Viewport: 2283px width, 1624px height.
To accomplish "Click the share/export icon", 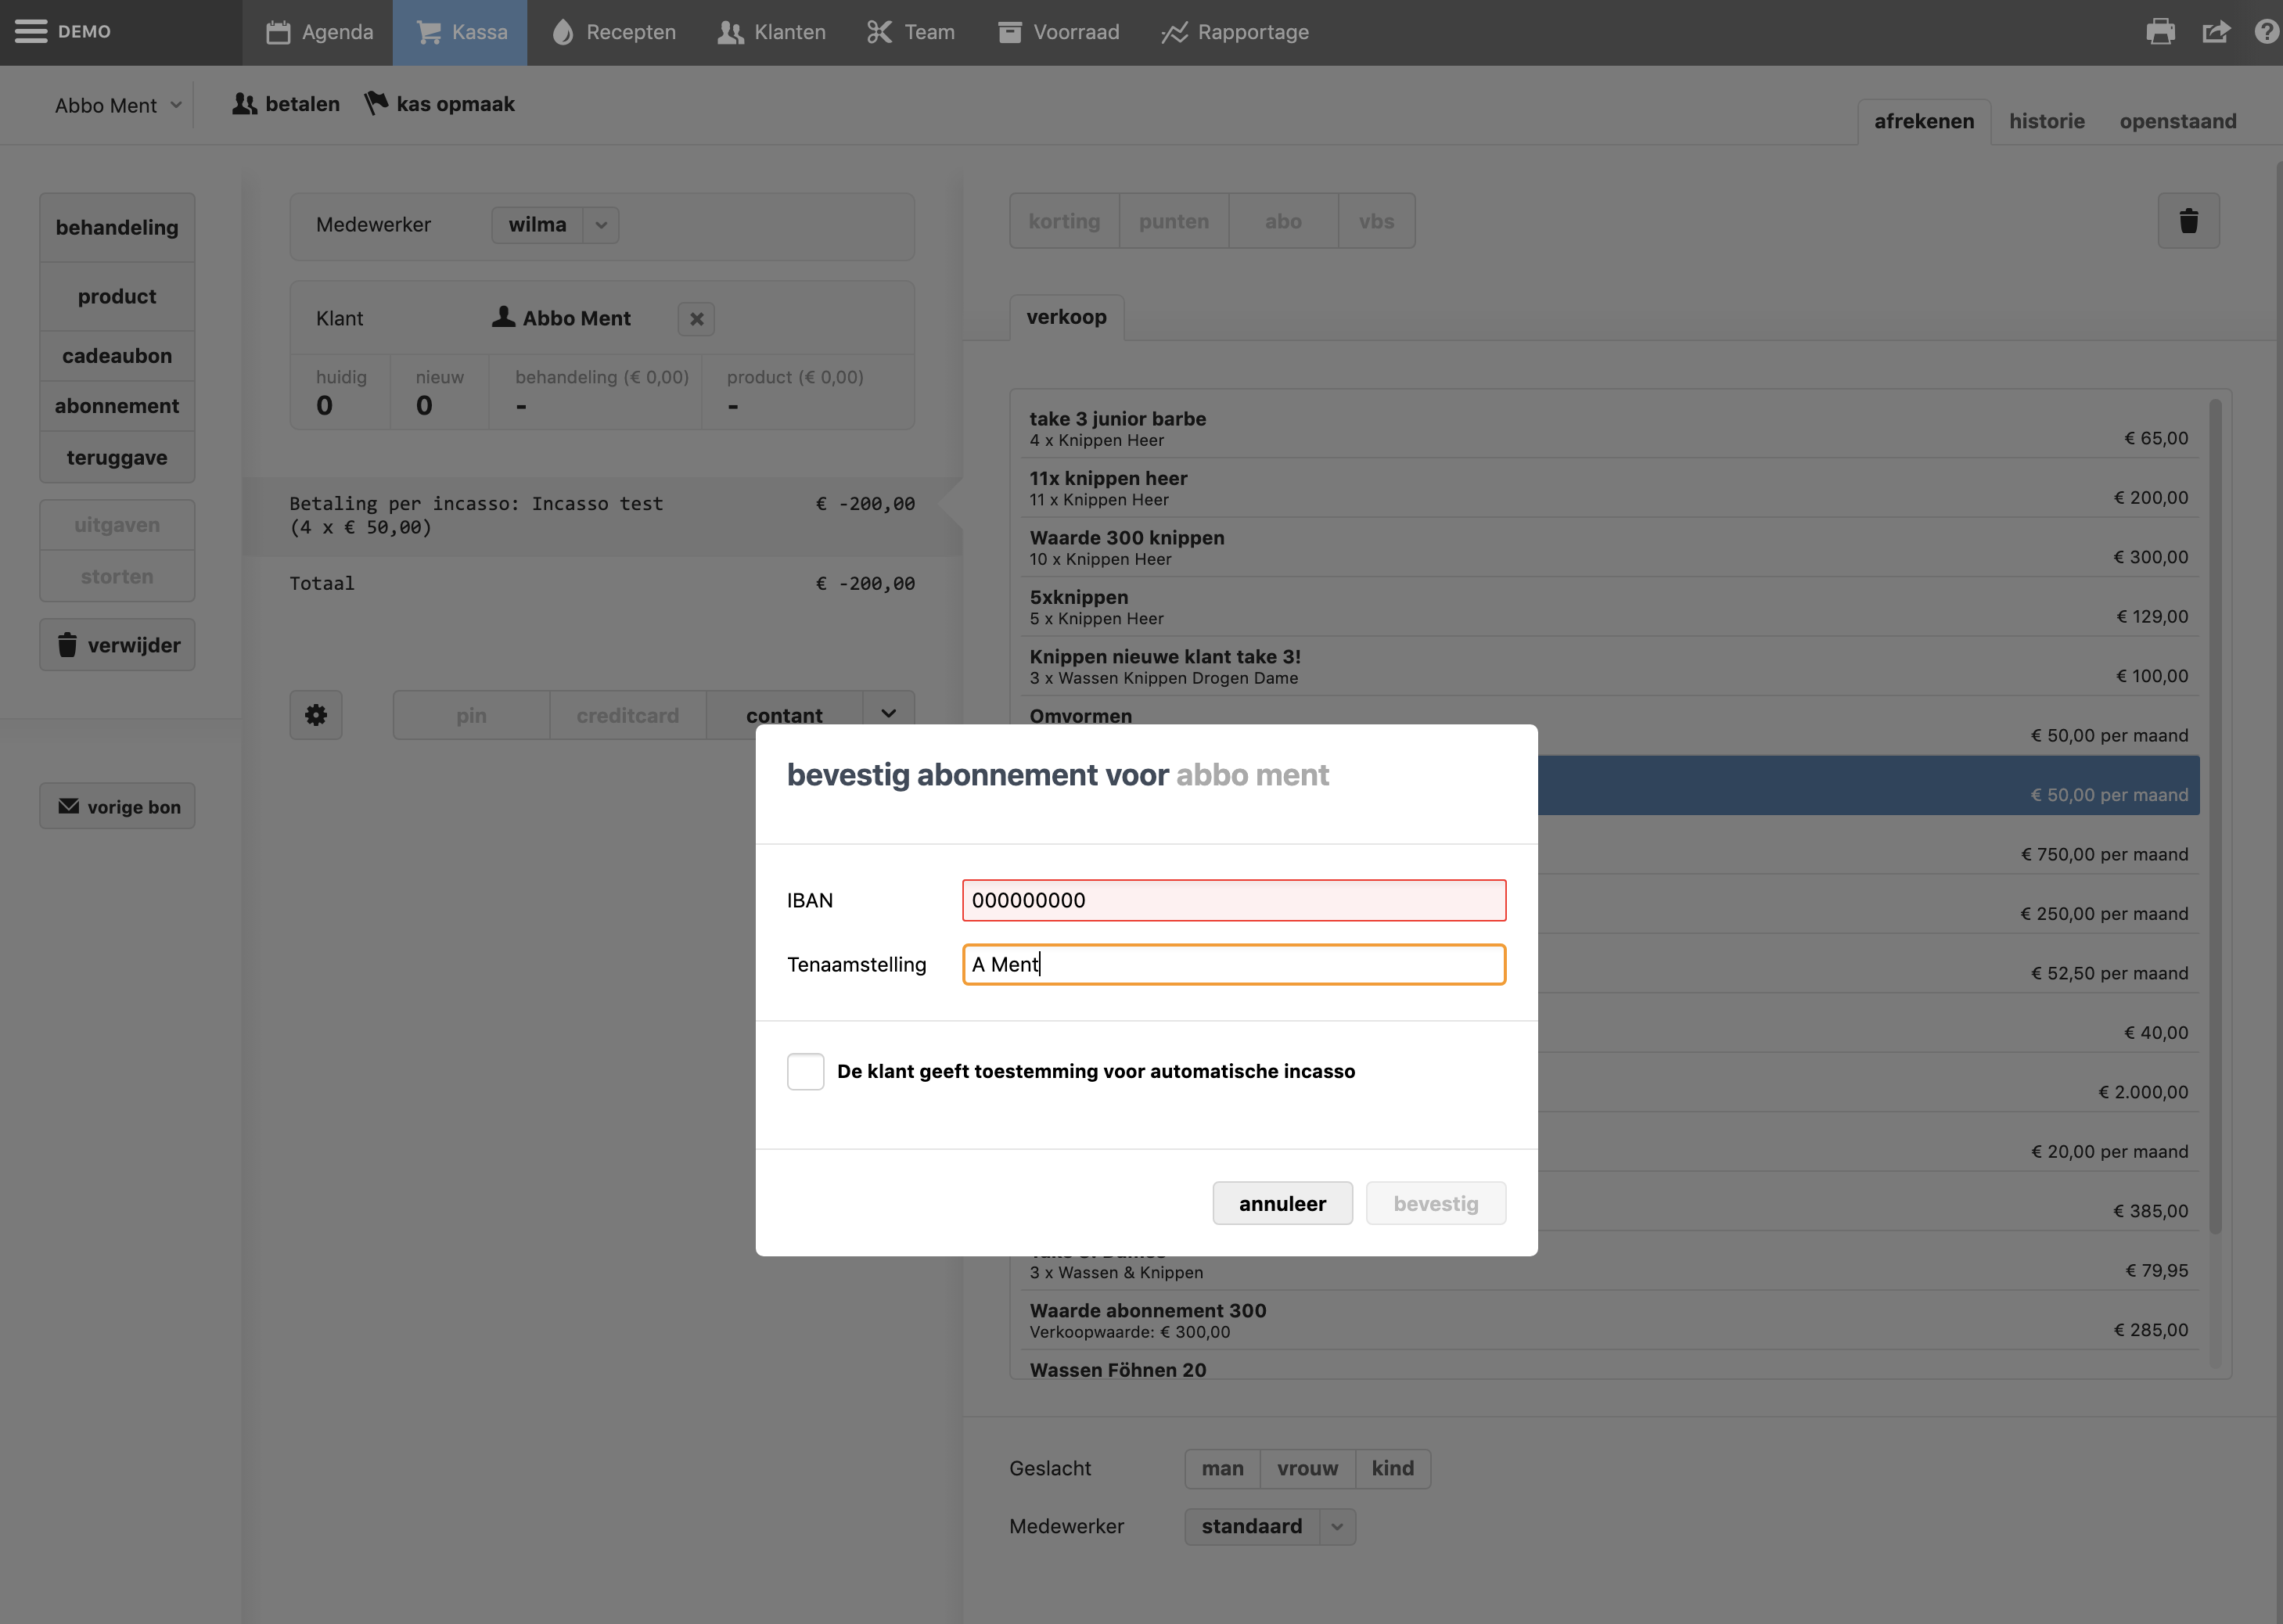I will (x=2215, y=32).
